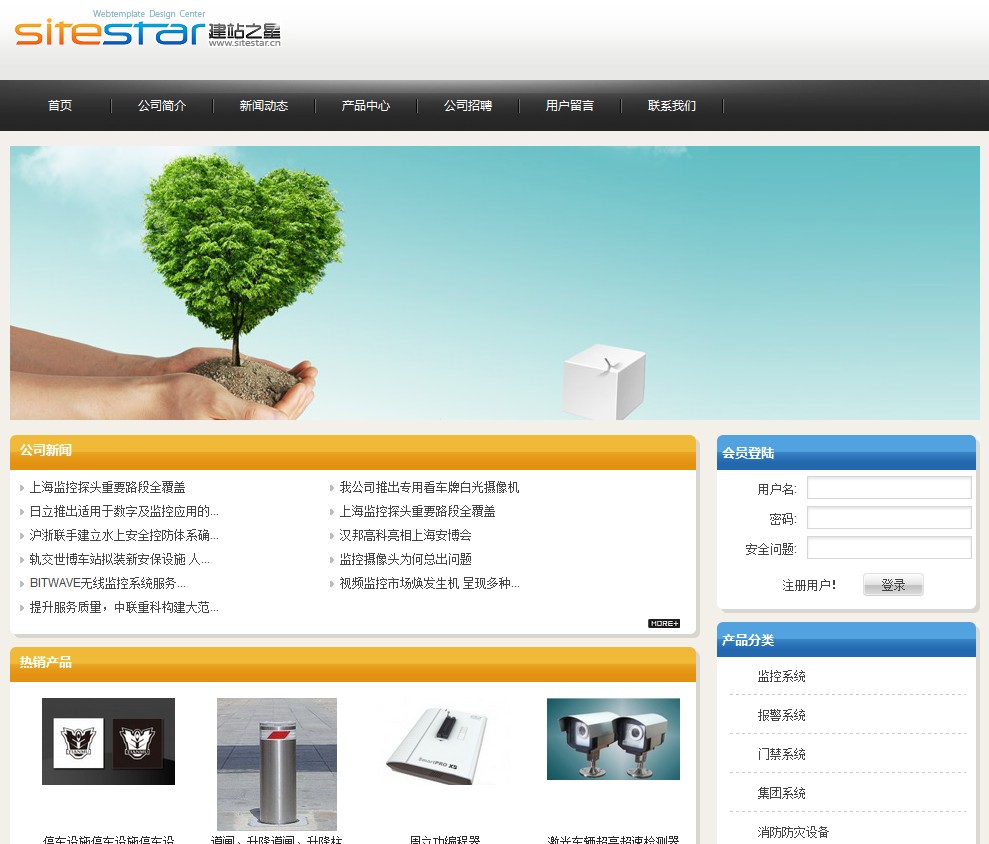989x844 pixels.
Task: Go to 公司简介 in navigation bar
Action: (162, 106)
